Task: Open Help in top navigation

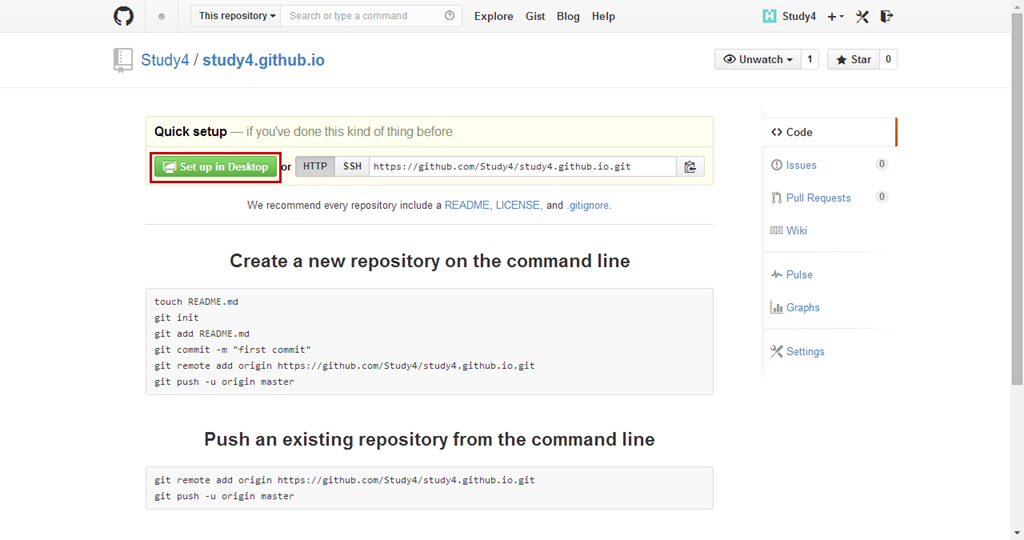Action: [x=603, y=16]
